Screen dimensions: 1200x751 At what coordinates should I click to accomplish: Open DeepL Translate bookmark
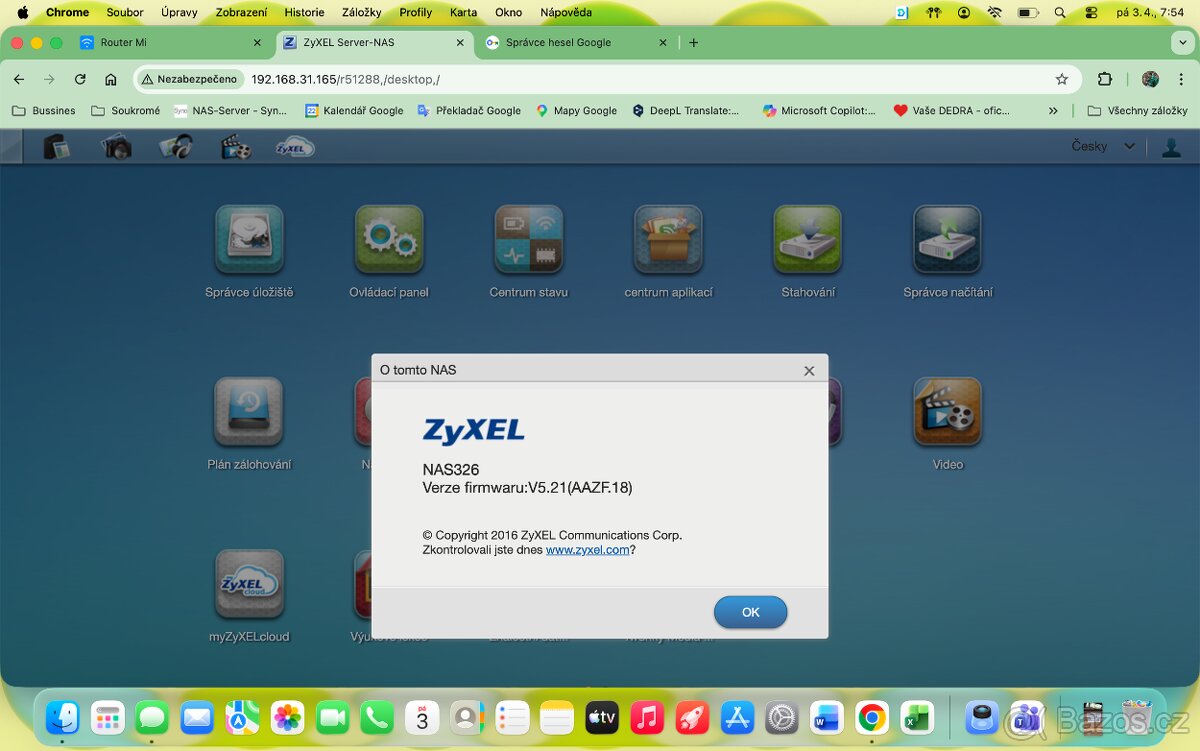pyautogui.click(x=686, y=111)
